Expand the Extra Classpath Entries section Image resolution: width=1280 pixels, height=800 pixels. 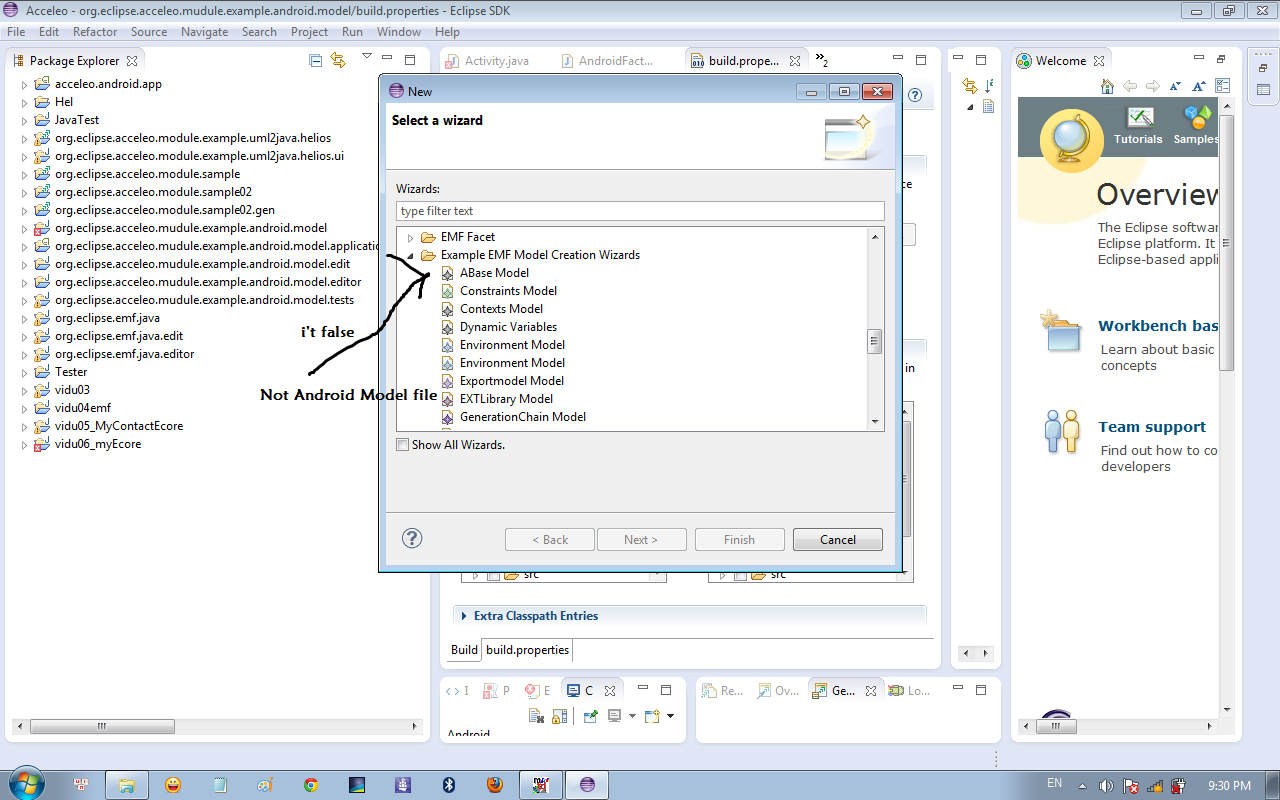463,616
